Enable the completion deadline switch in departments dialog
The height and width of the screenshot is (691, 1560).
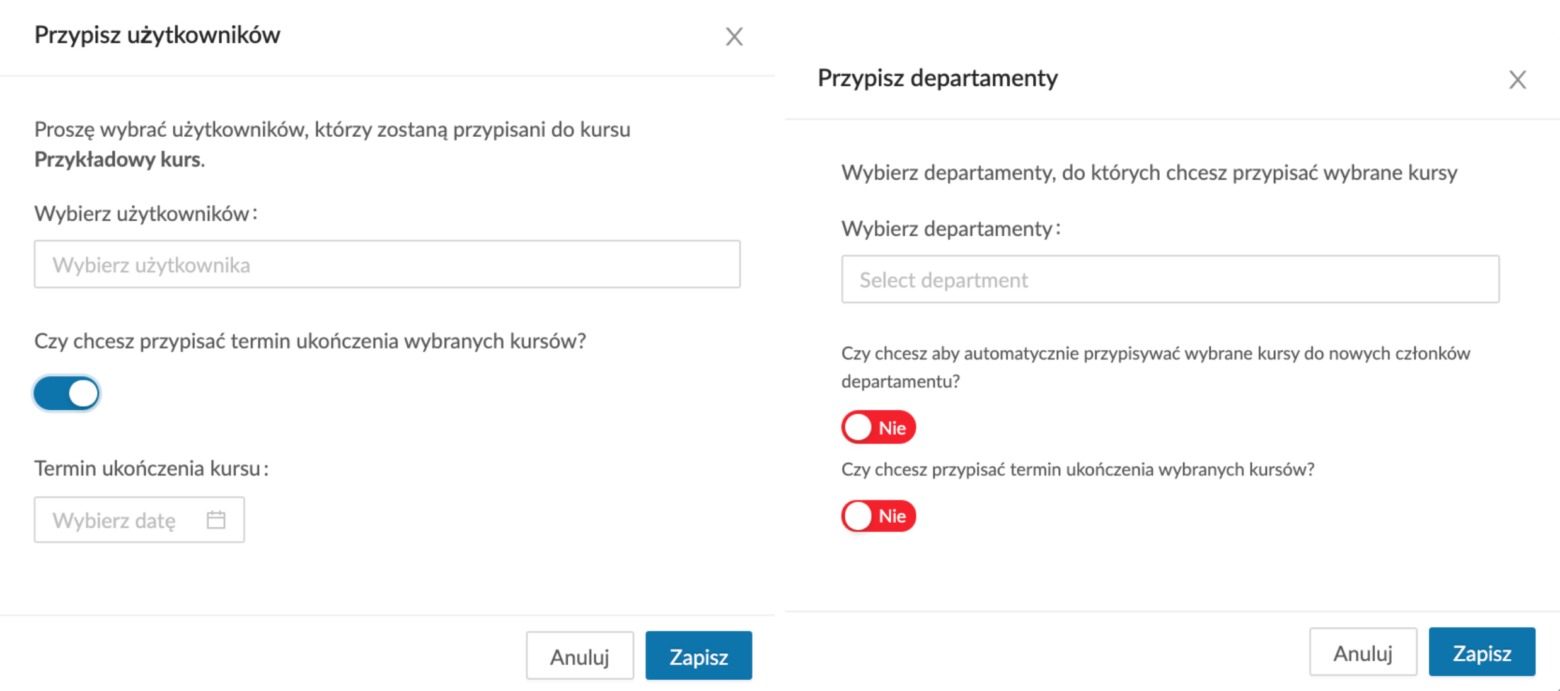tap(878, 516)
